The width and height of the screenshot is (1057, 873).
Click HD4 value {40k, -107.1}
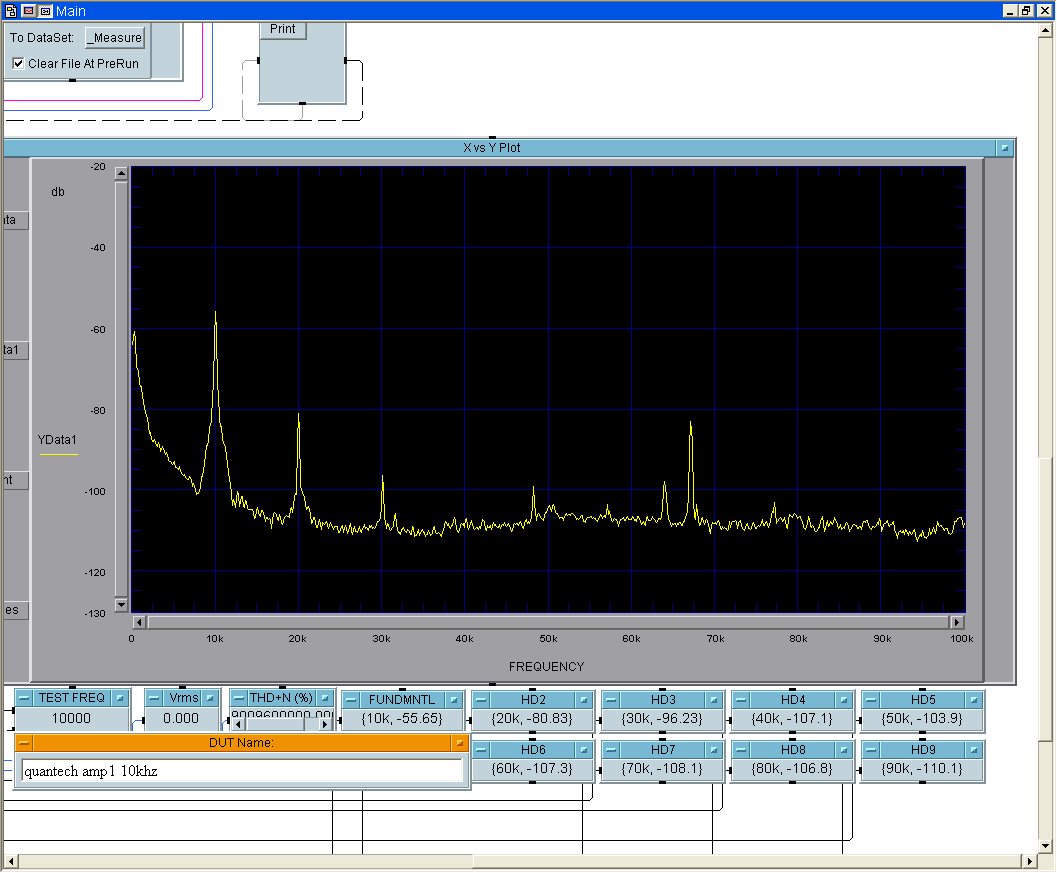click(x=792, y=719)
